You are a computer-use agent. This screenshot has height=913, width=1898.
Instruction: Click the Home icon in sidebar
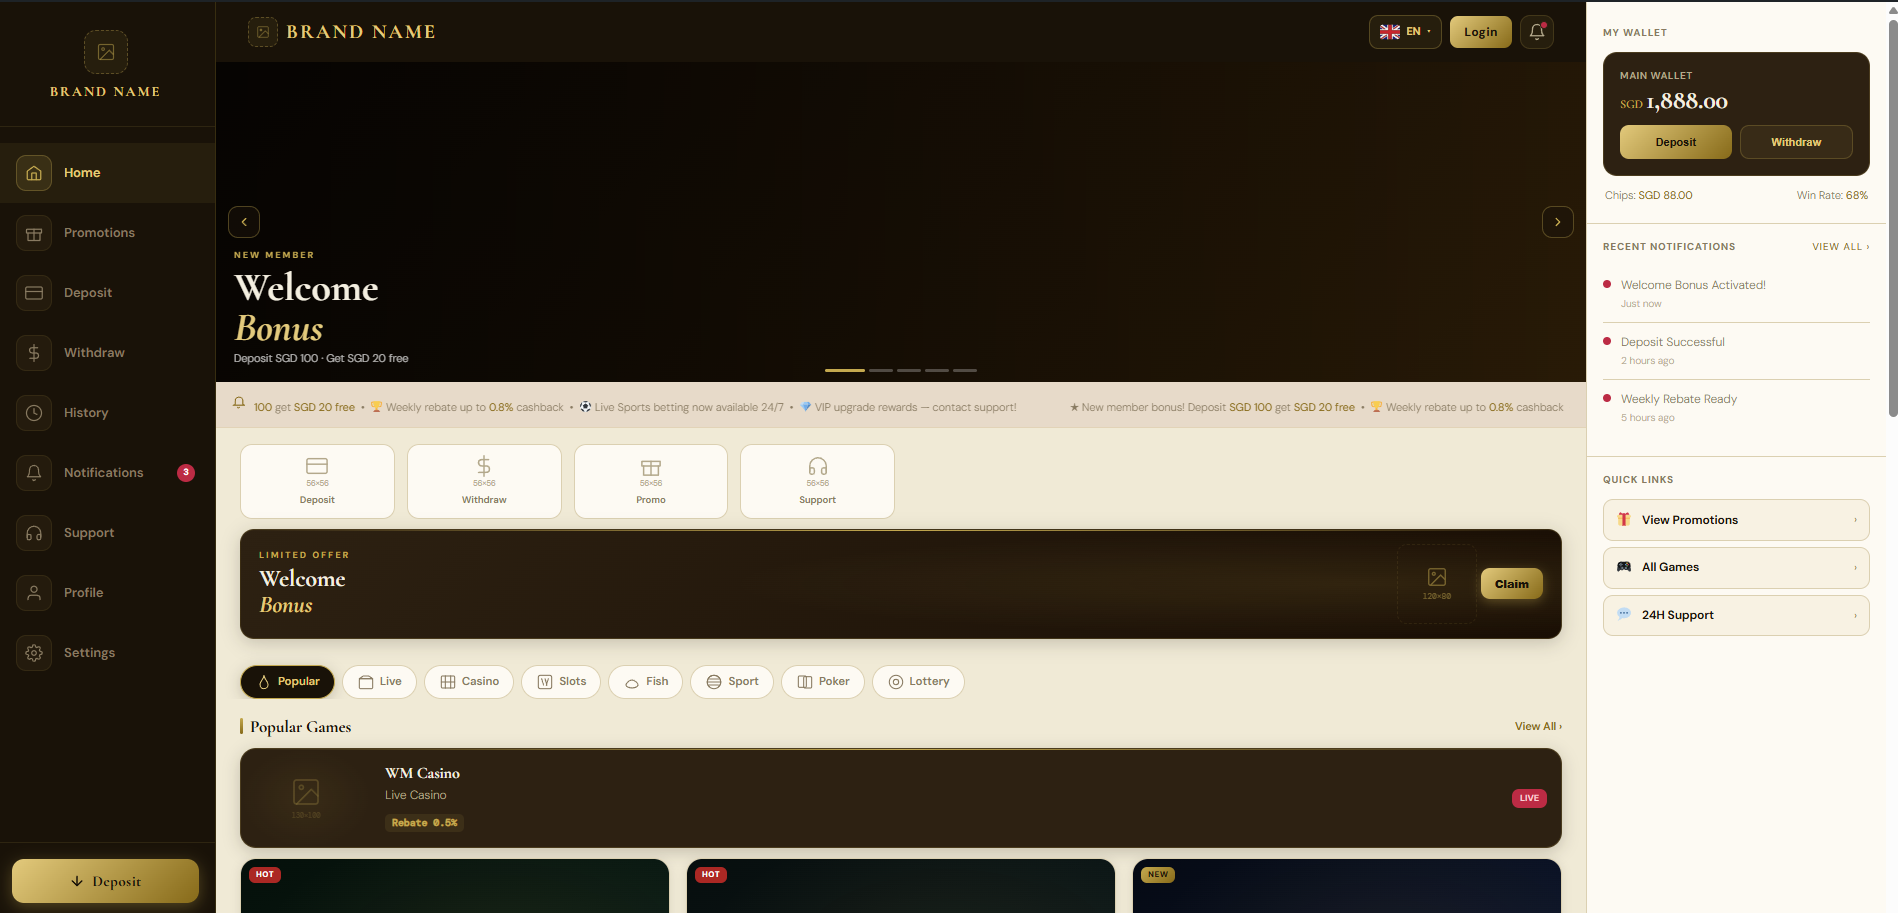pyautogui.click(x=34, y=173)
